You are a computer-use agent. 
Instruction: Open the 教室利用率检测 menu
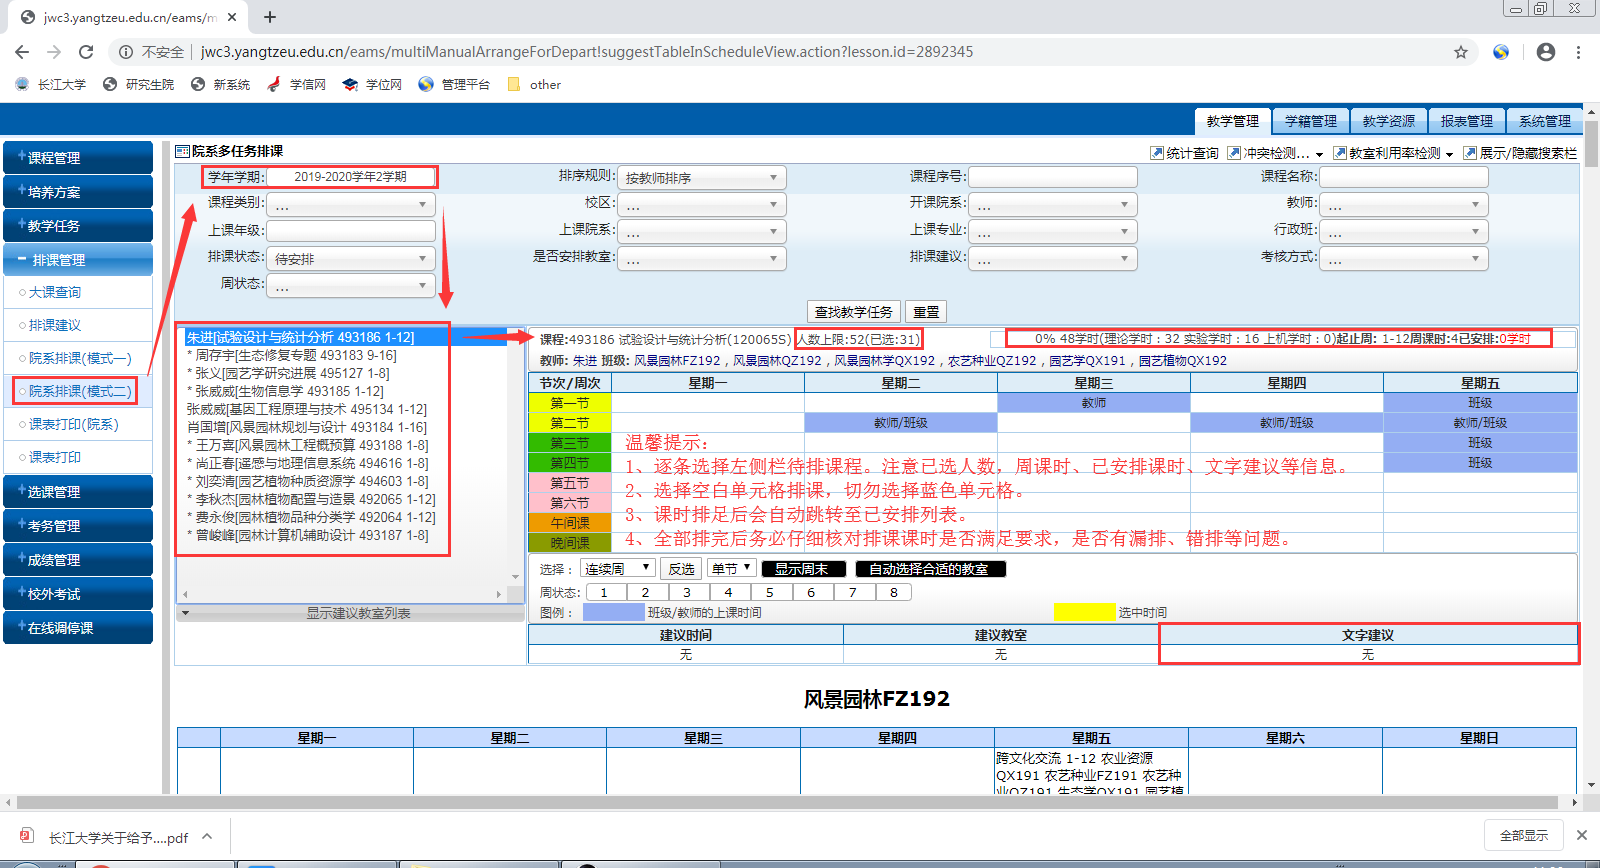coord(1393,153)
